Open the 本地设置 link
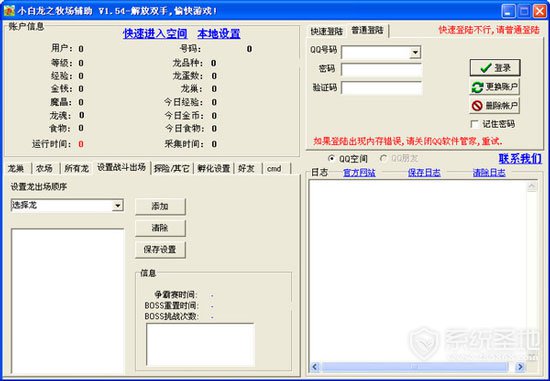 coord(219,34)
